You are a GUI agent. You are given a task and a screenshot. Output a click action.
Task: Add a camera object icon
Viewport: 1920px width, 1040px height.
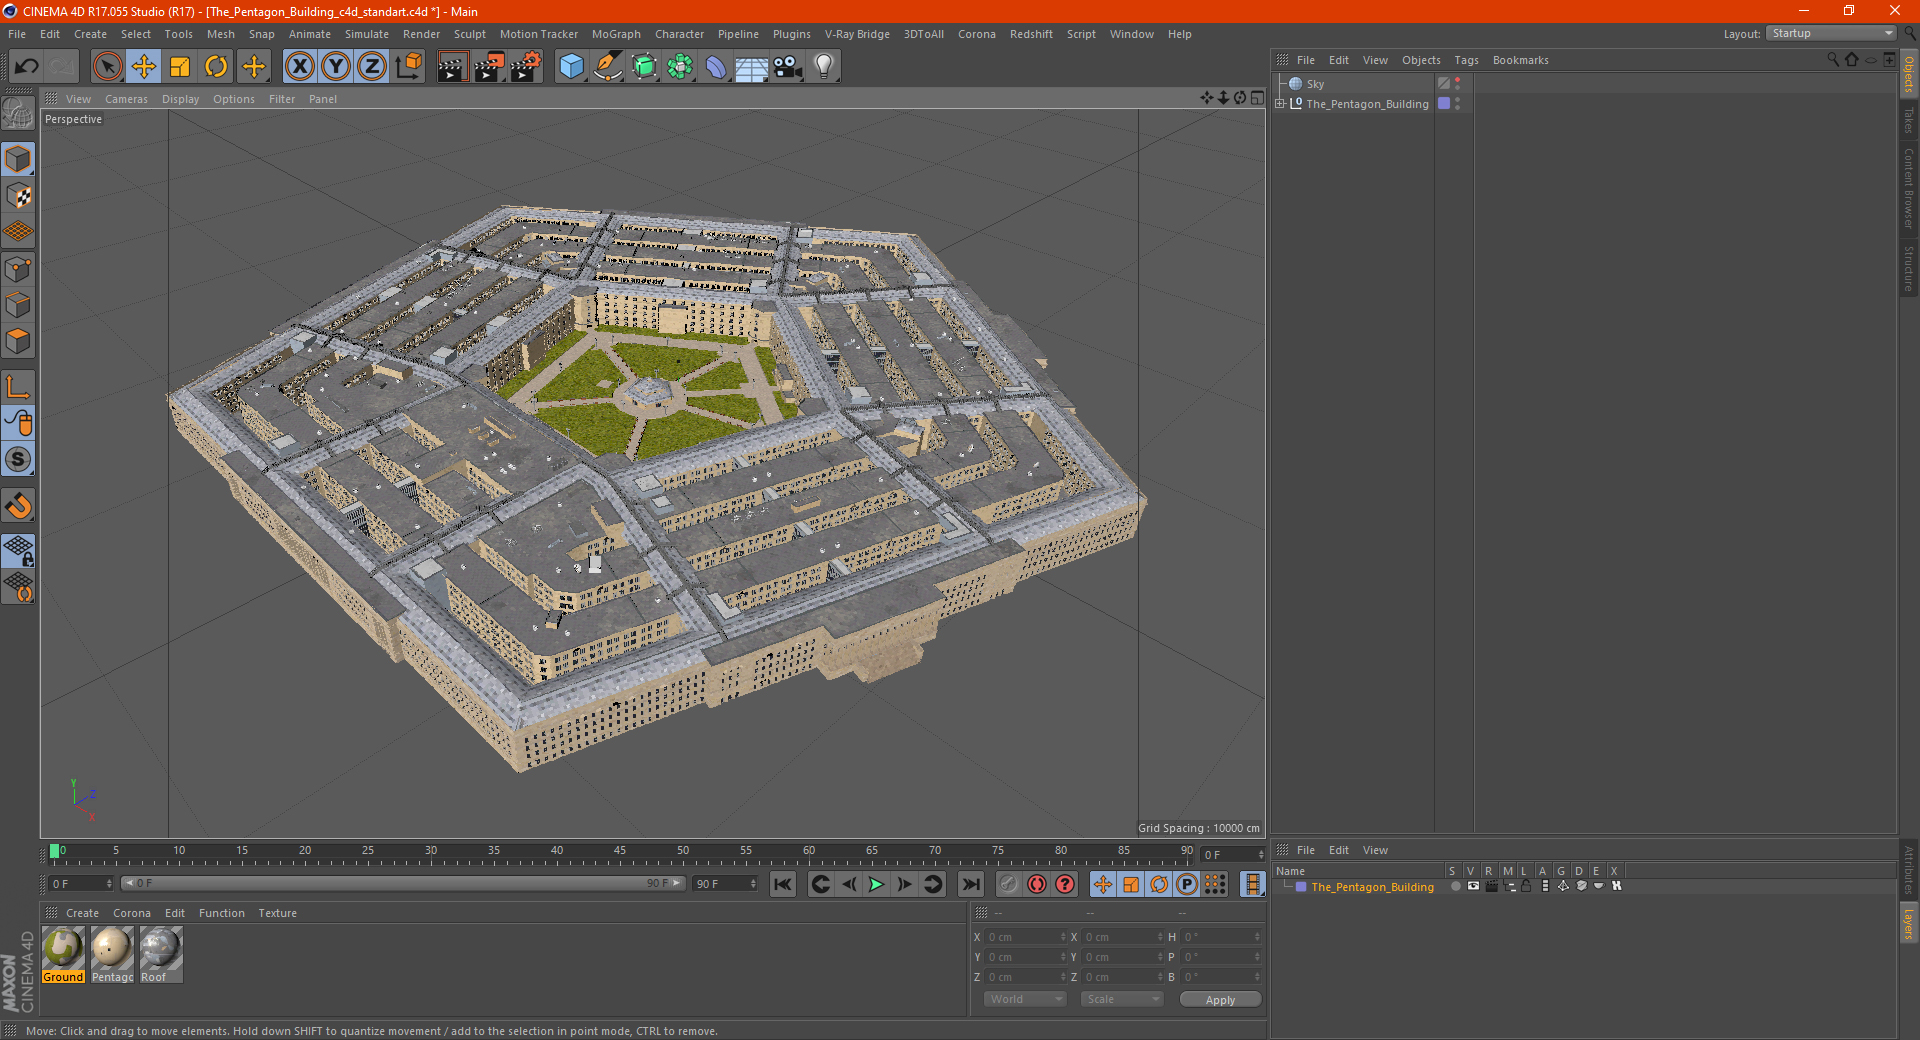click(x=788, y=67)
